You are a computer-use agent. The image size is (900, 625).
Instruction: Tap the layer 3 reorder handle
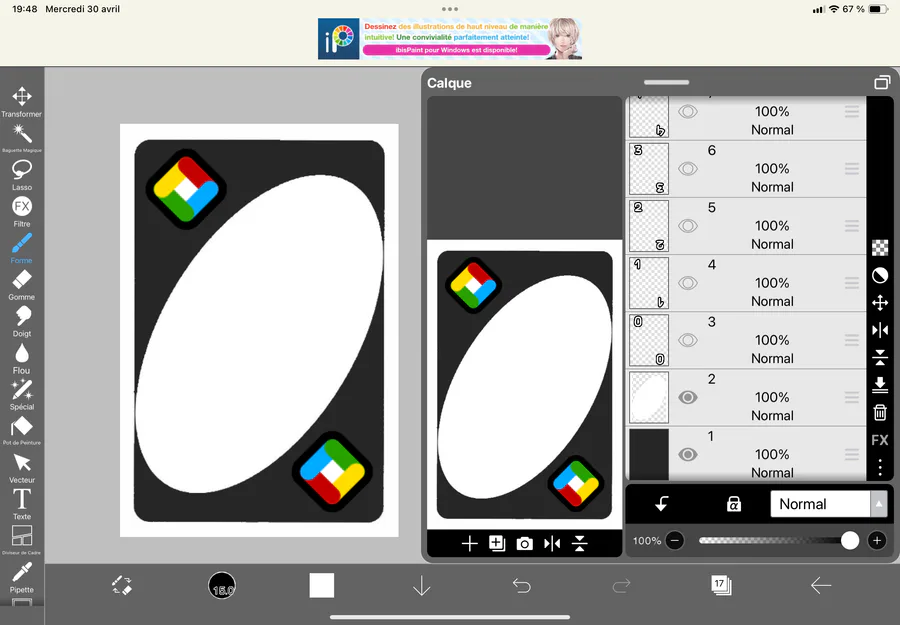point(852,340)
